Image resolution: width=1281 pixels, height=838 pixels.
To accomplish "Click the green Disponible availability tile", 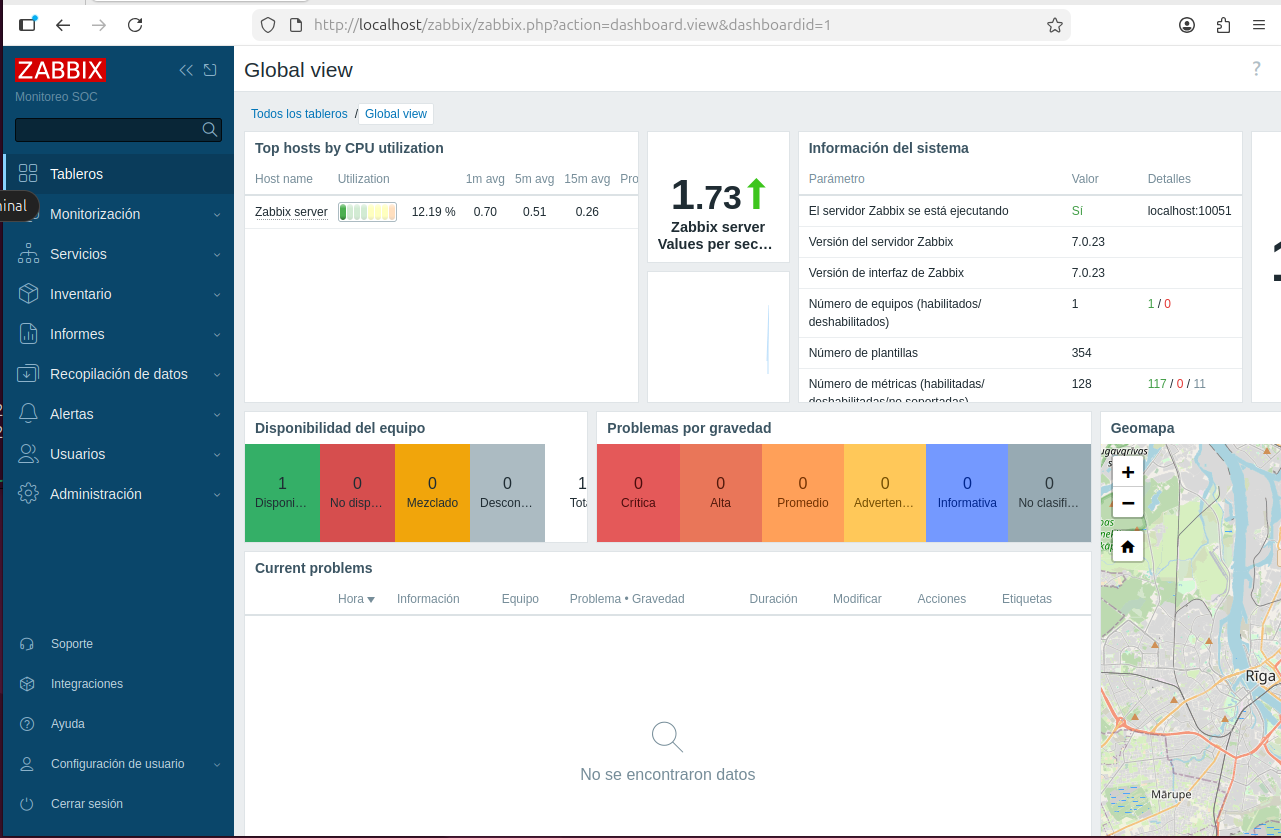I will coord(282,492).
